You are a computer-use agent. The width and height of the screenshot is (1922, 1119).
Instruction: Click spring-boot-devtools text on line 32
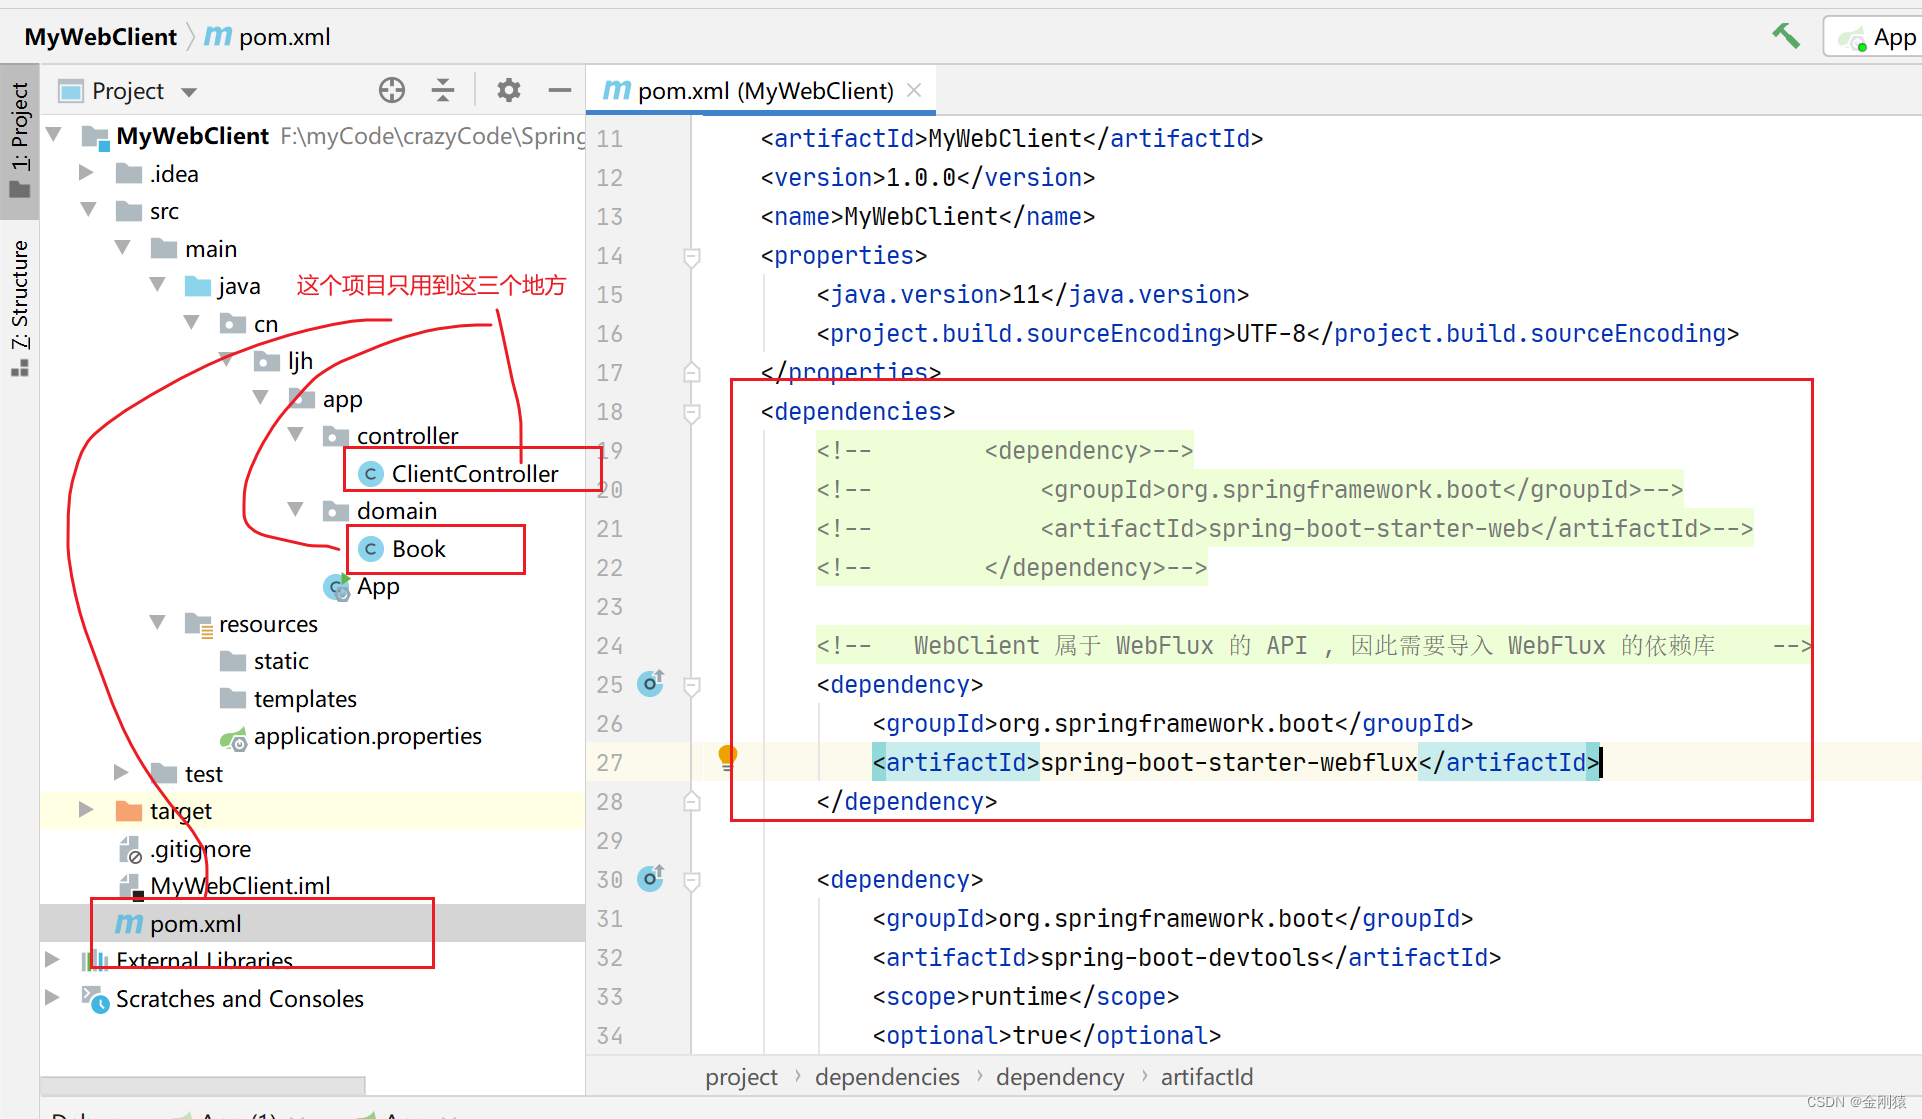(1180, 957)
